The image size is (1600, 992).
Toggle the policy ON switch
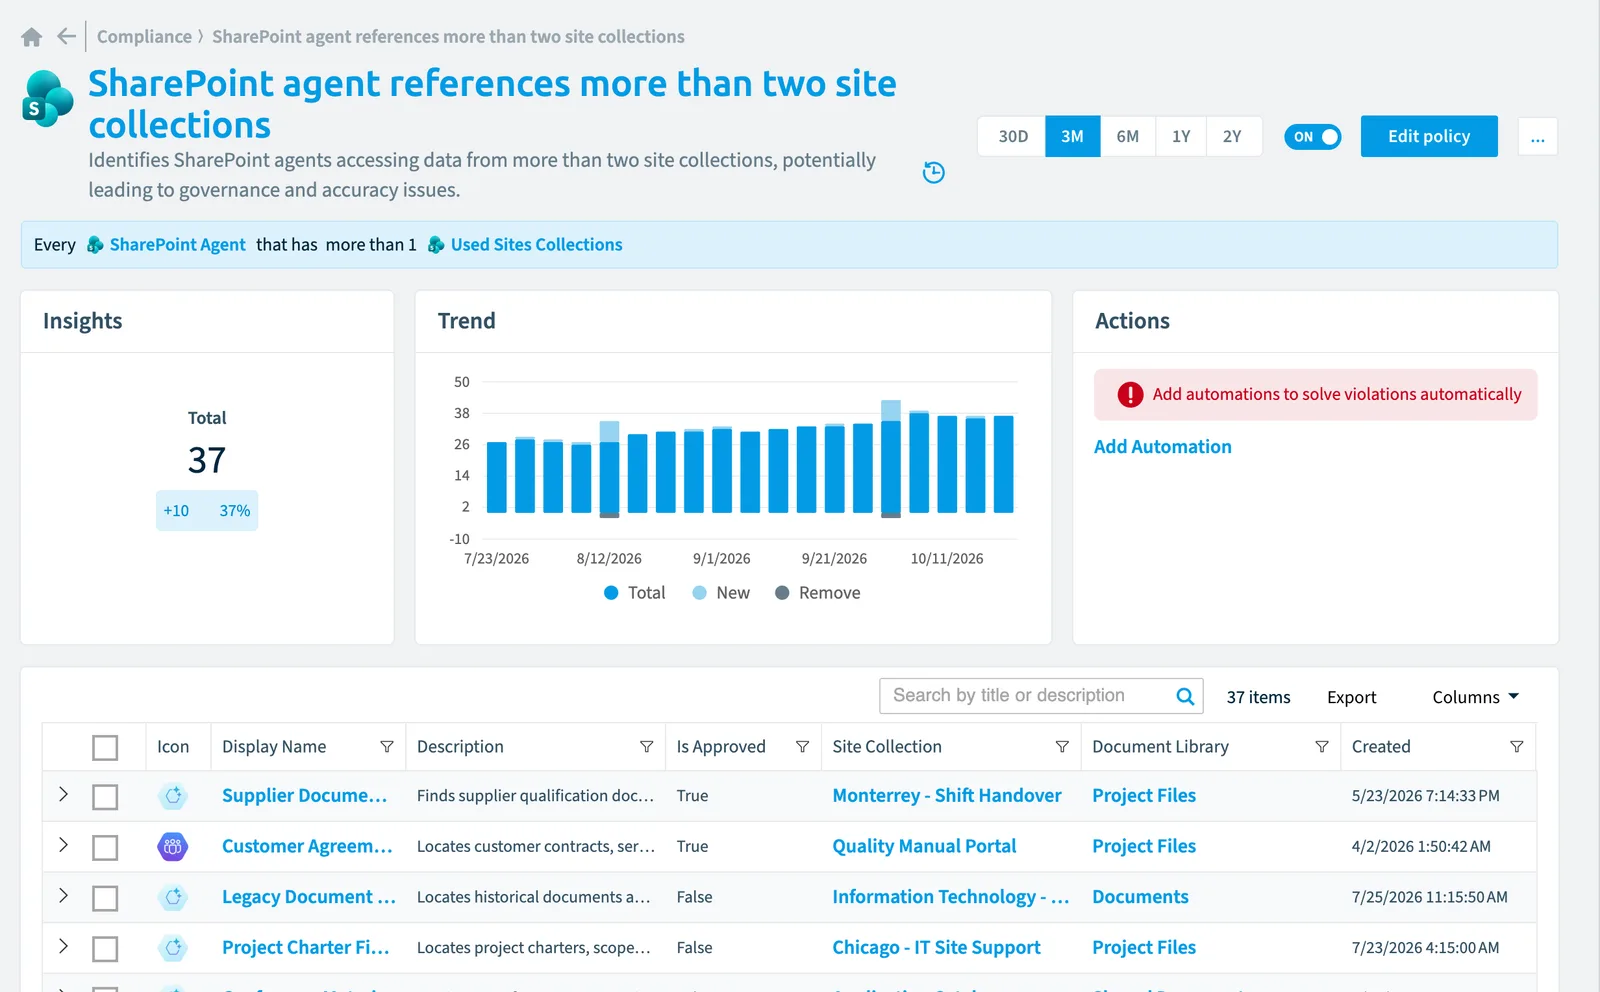click(x=1312, y=137)
